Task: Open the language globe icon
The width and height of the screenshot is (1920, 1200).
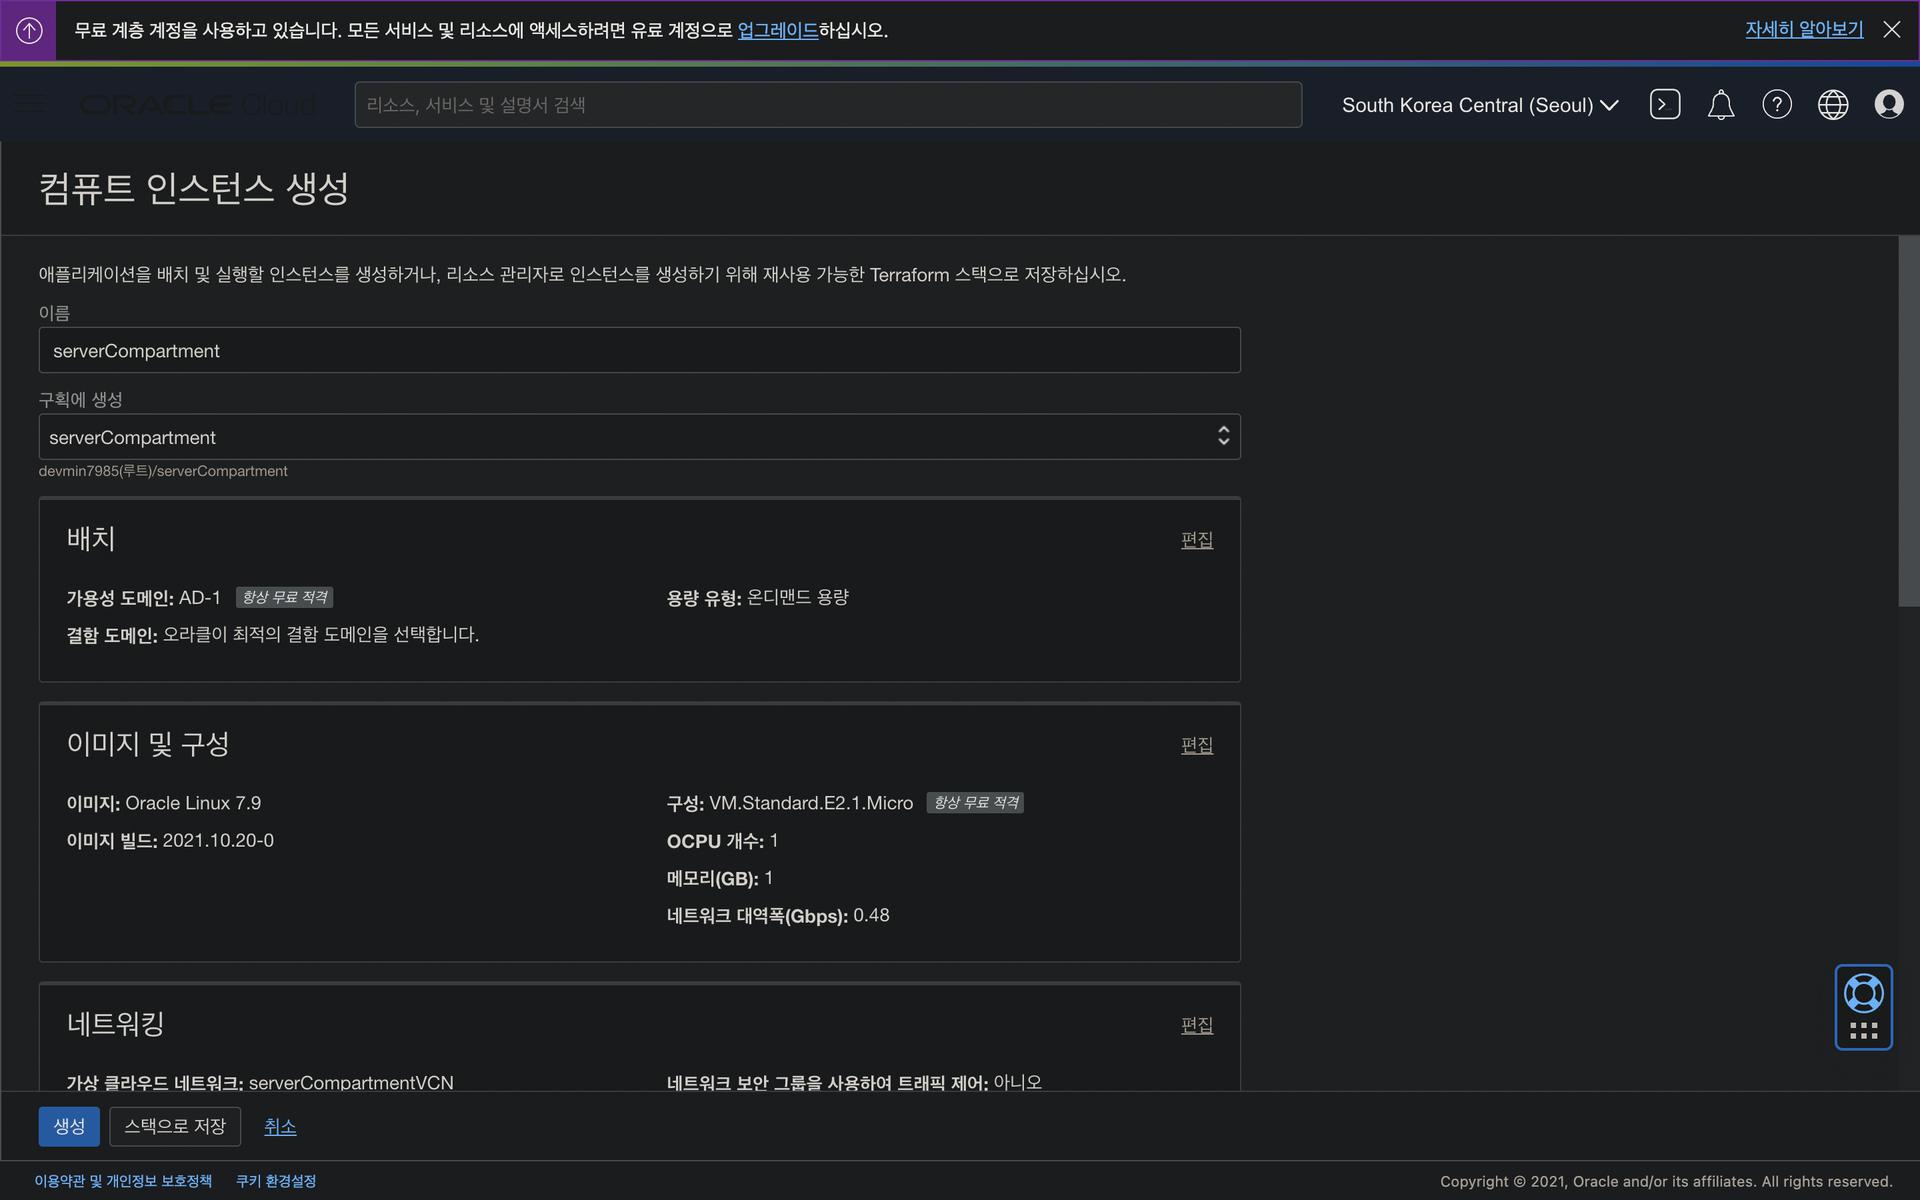Action: (x=1832, y=104)
